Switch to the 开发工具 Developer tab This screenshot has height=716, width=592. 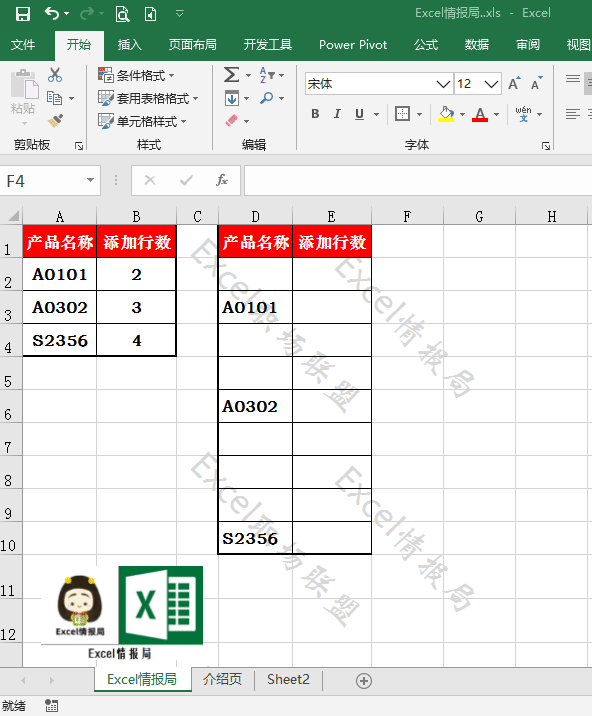268,45
